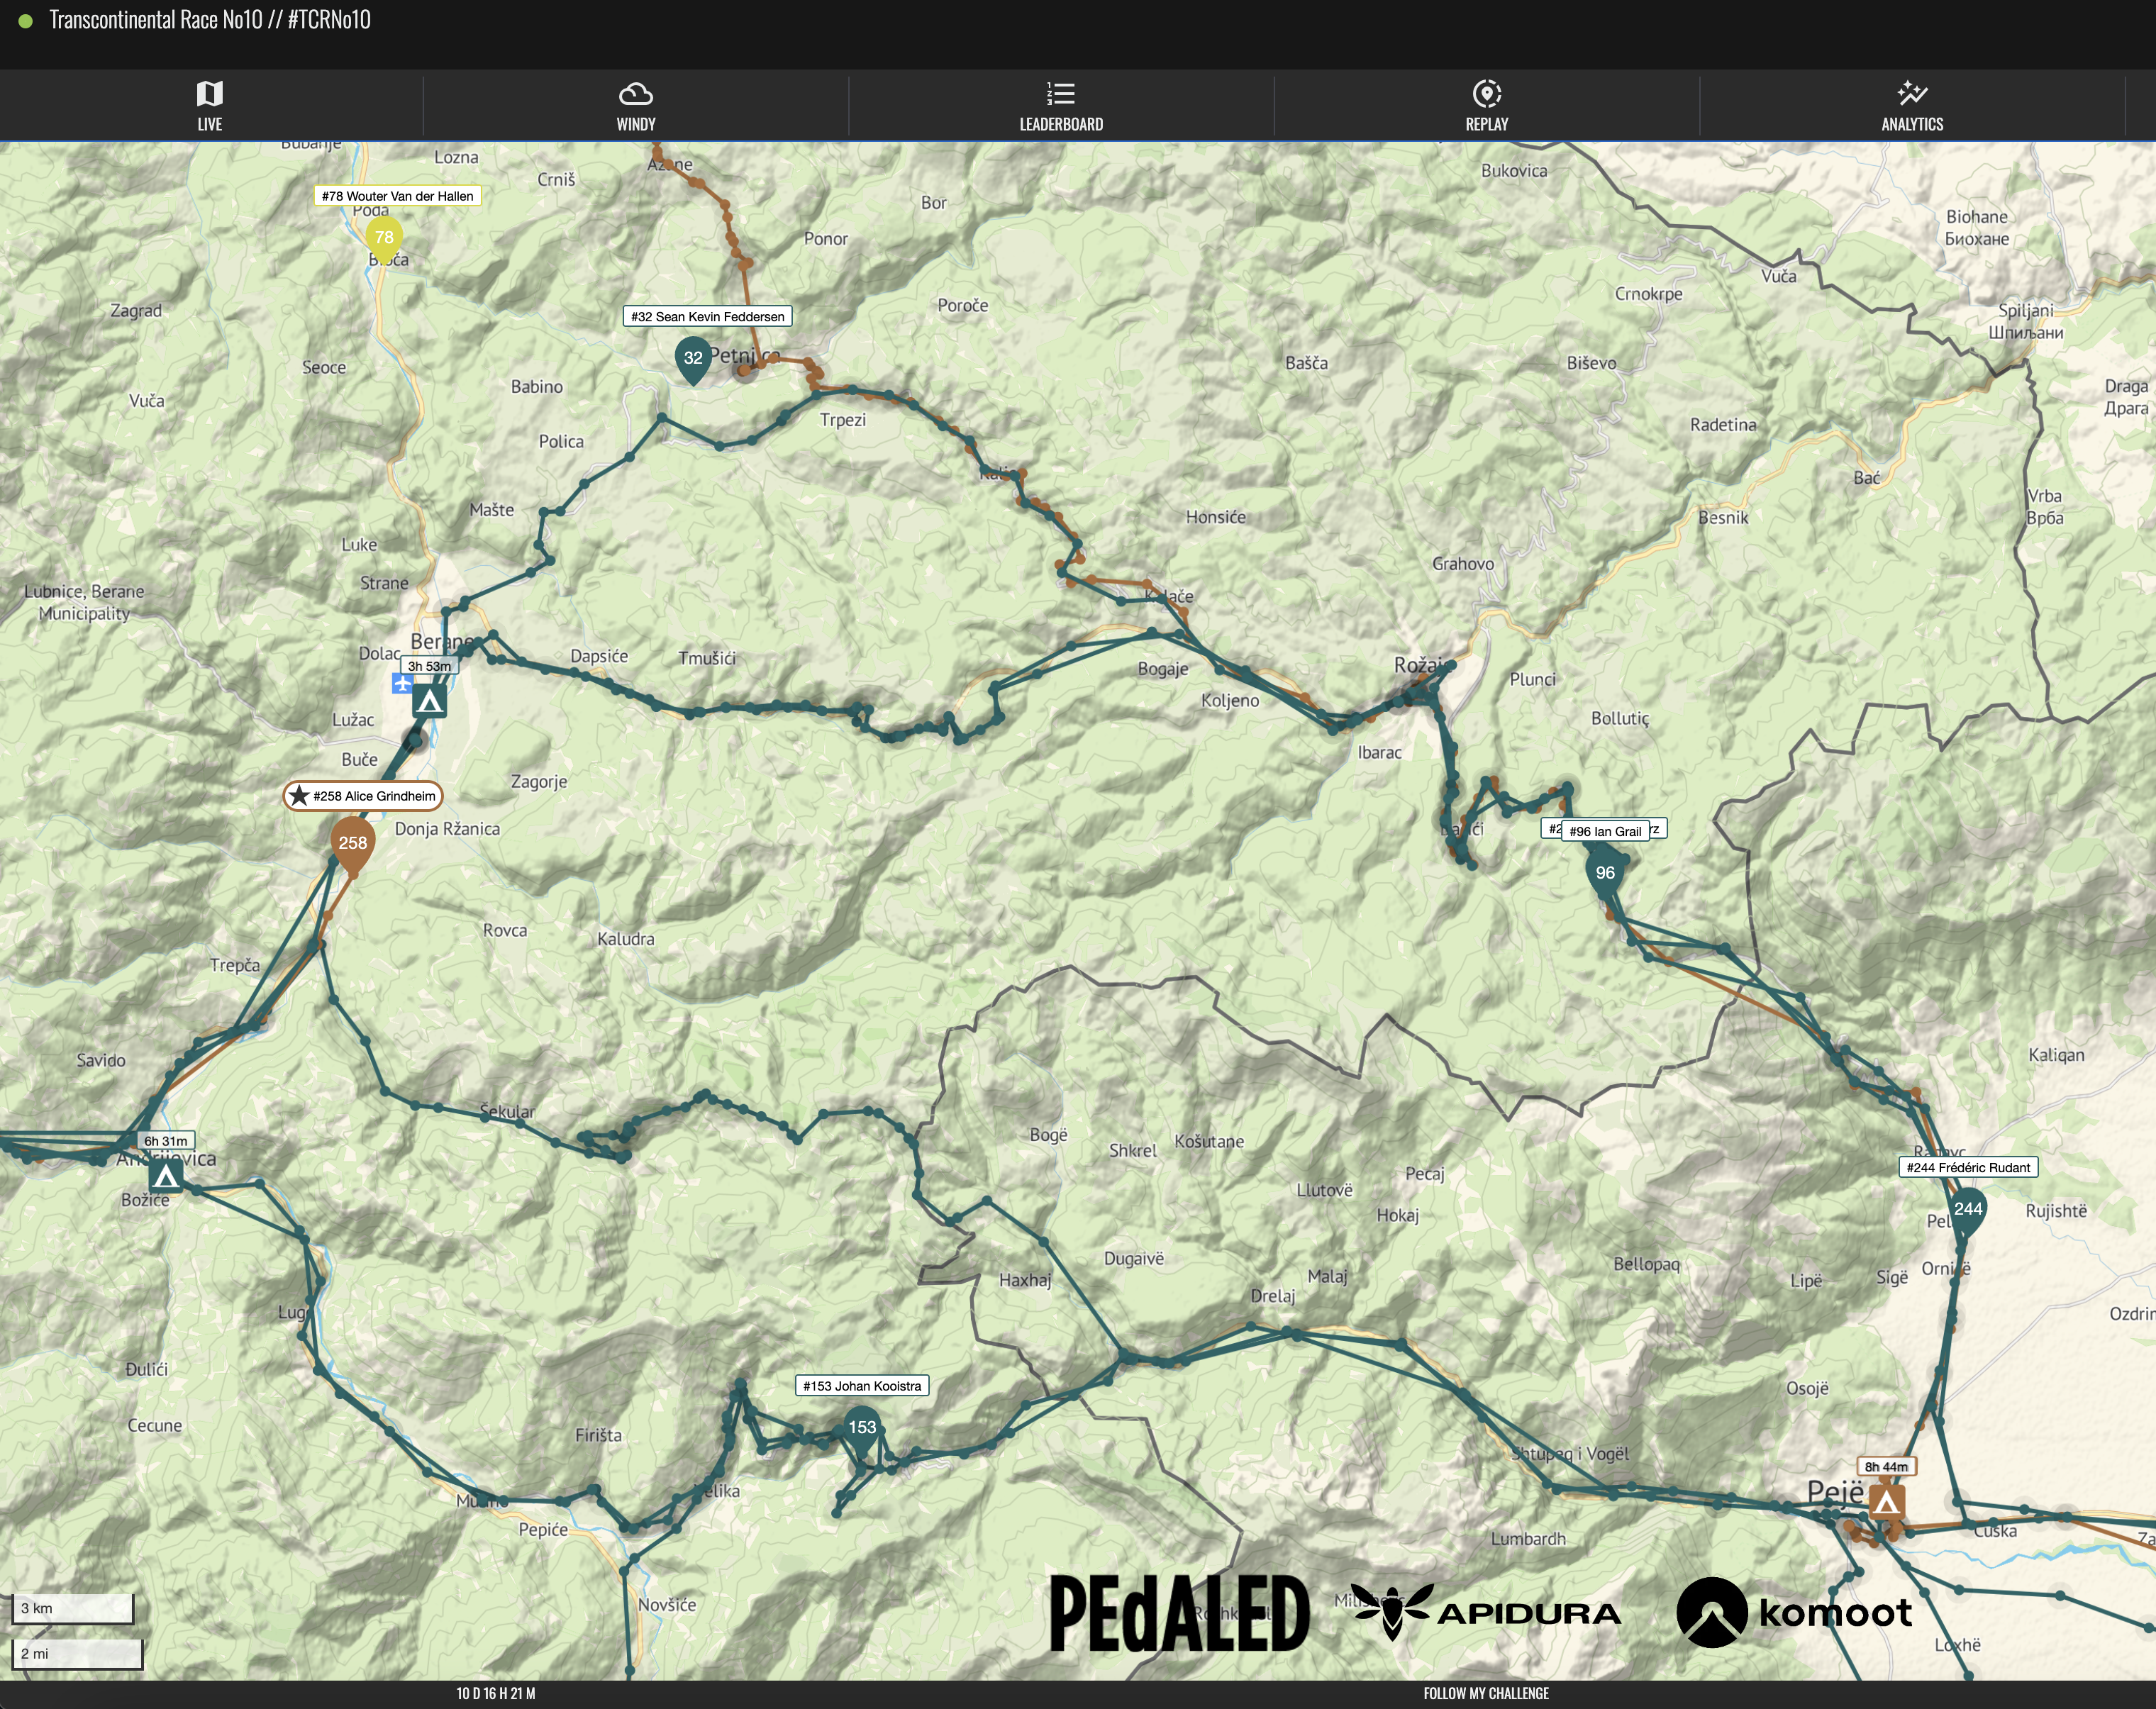Image resolution: width=2156 pixels, height=1709 pixels.
Task: Click the yellow rider marker 78
Action: click(384, 238)
